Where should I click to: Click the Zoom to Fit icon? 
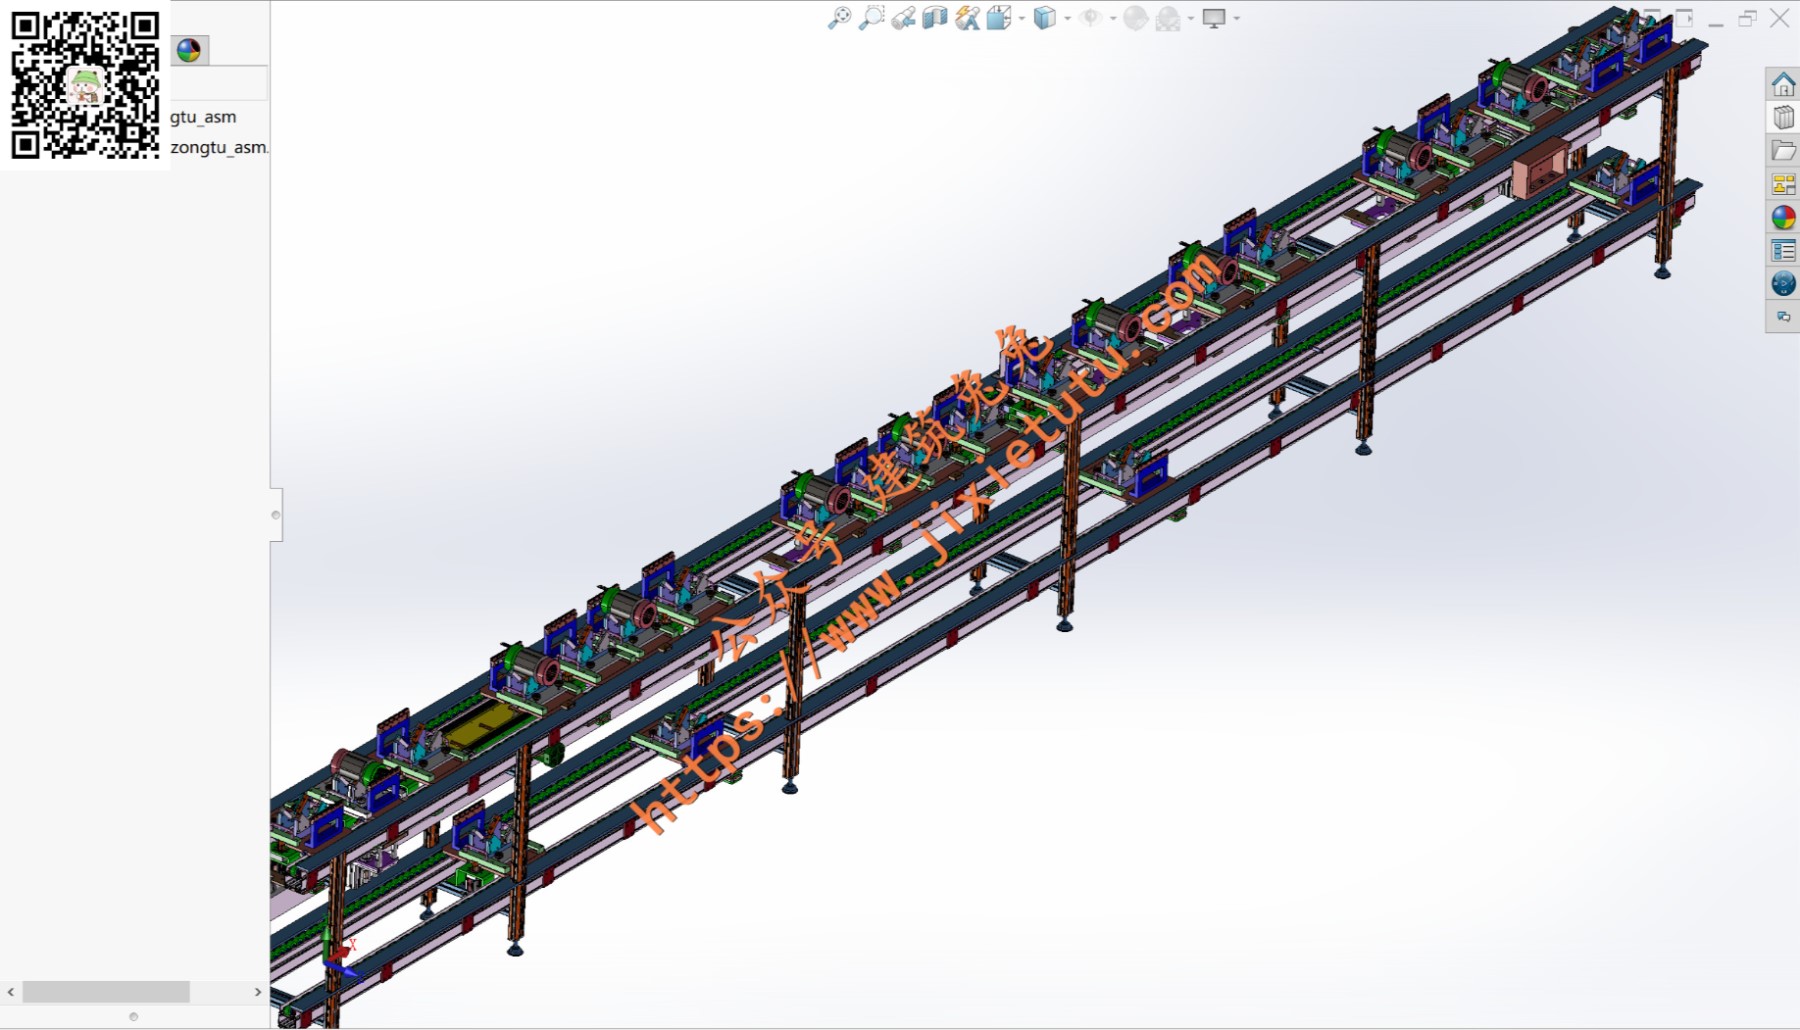[x=839, y=18]
